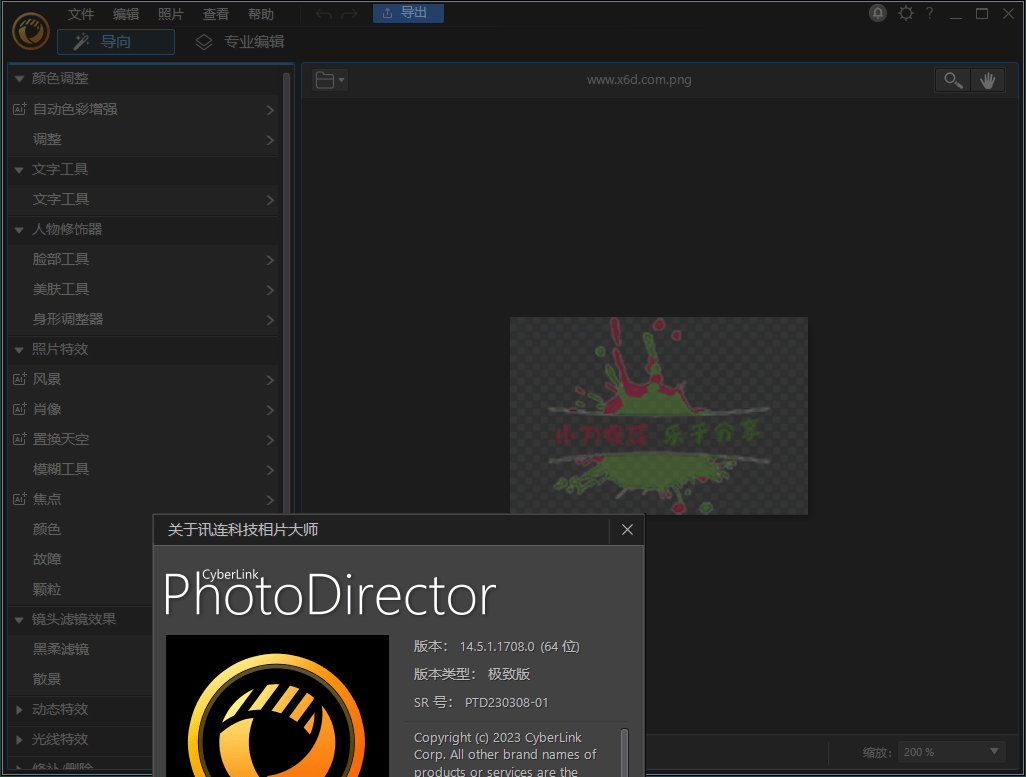
Task: Open the 照片 photo menu
Action: click(170, 13)
